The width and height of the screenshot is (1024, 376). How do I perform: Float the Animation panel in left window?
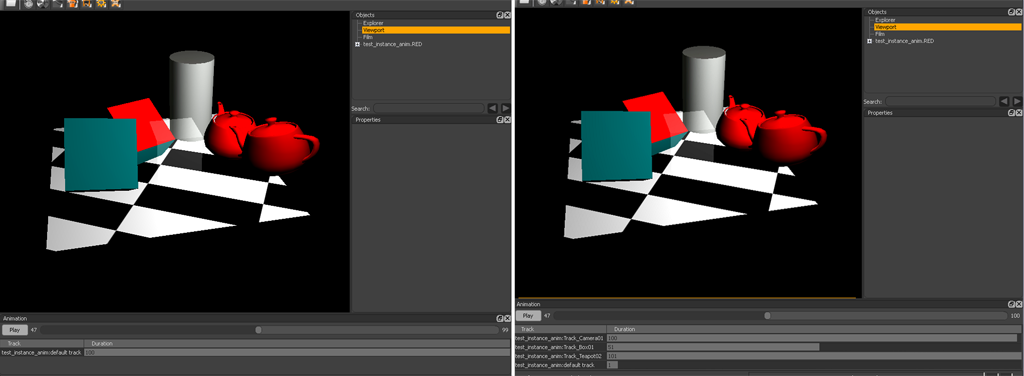click(500, 319)
